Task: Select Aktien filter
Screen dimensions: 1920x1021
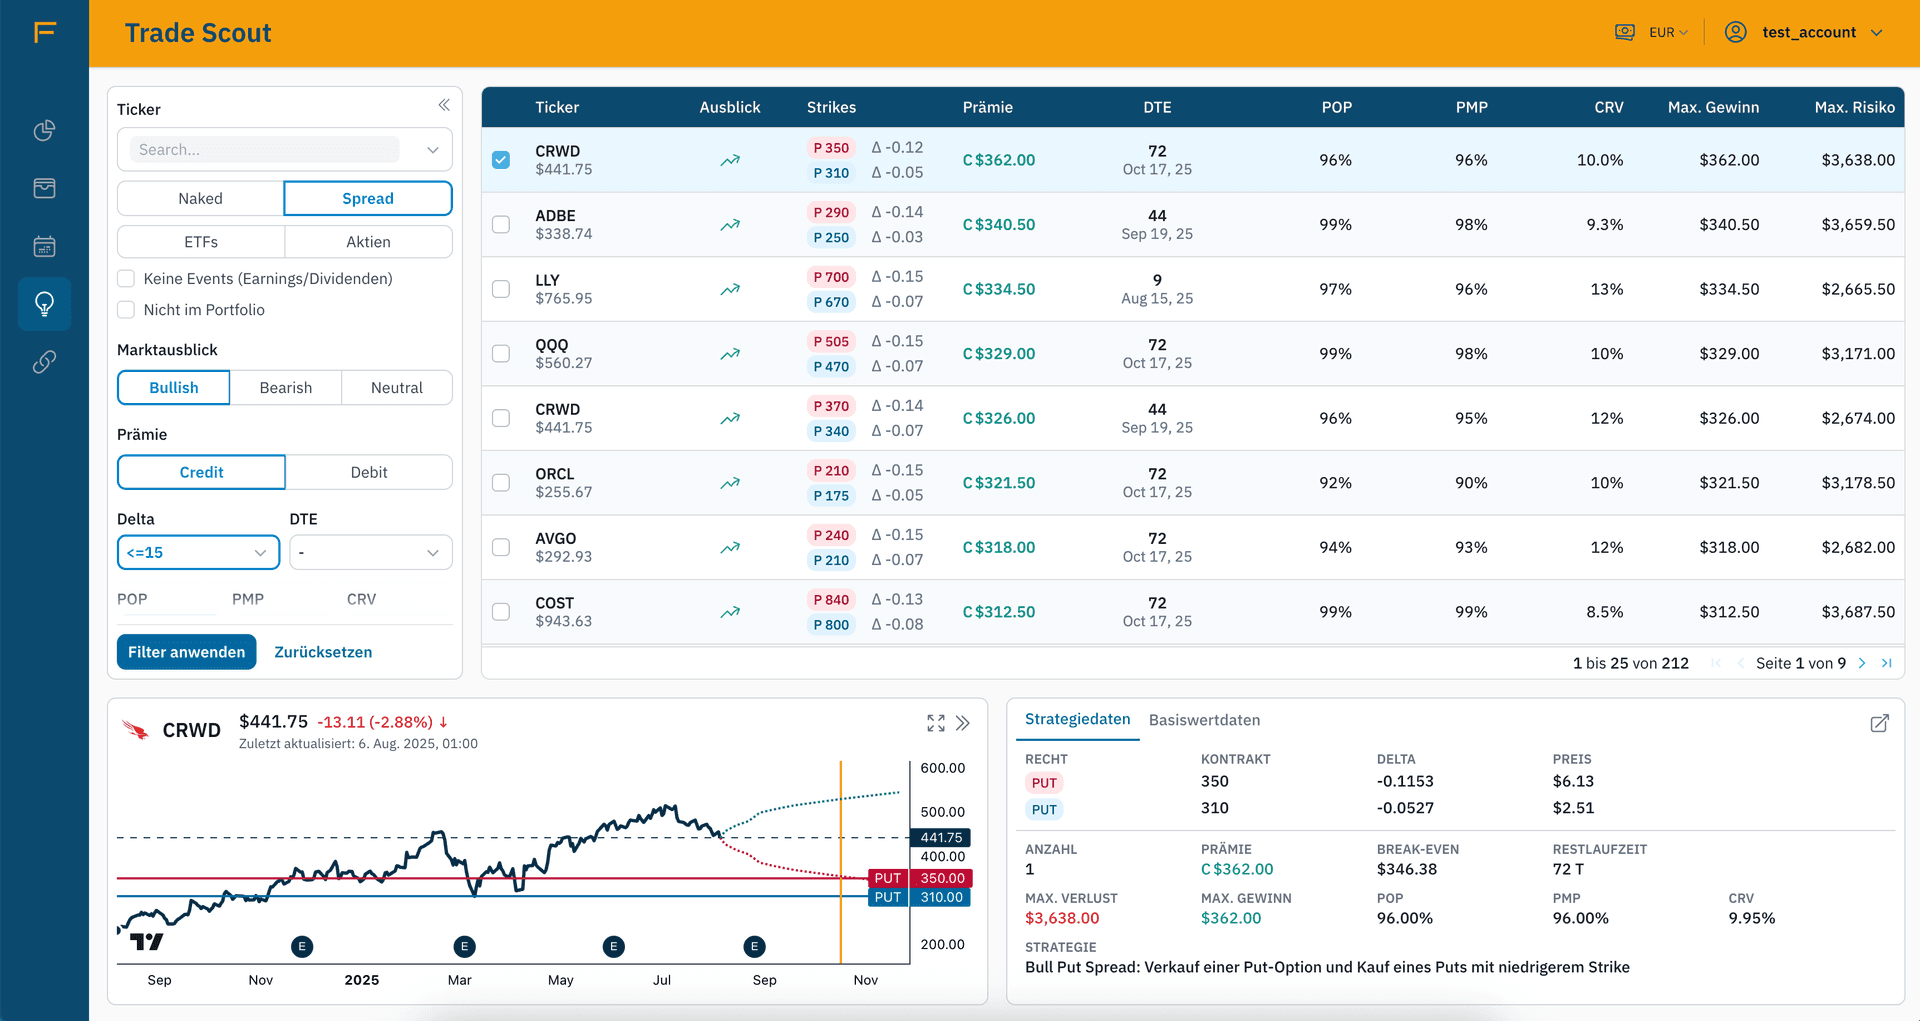Action: point(368,242)
